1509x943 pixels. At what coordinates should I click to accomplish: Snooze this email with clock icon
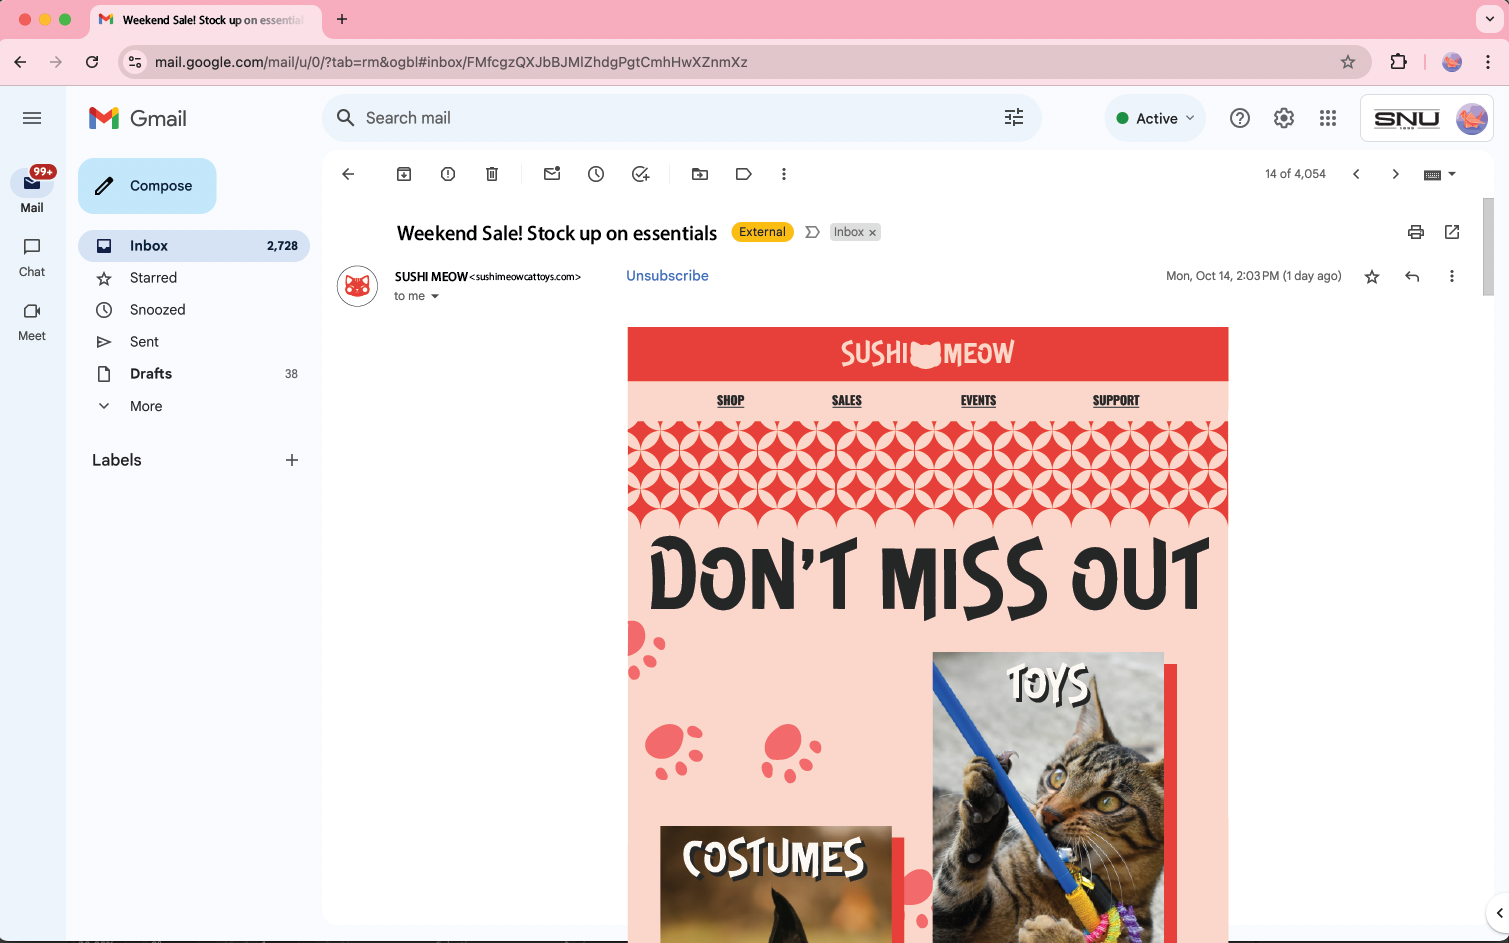click(596, 174)
